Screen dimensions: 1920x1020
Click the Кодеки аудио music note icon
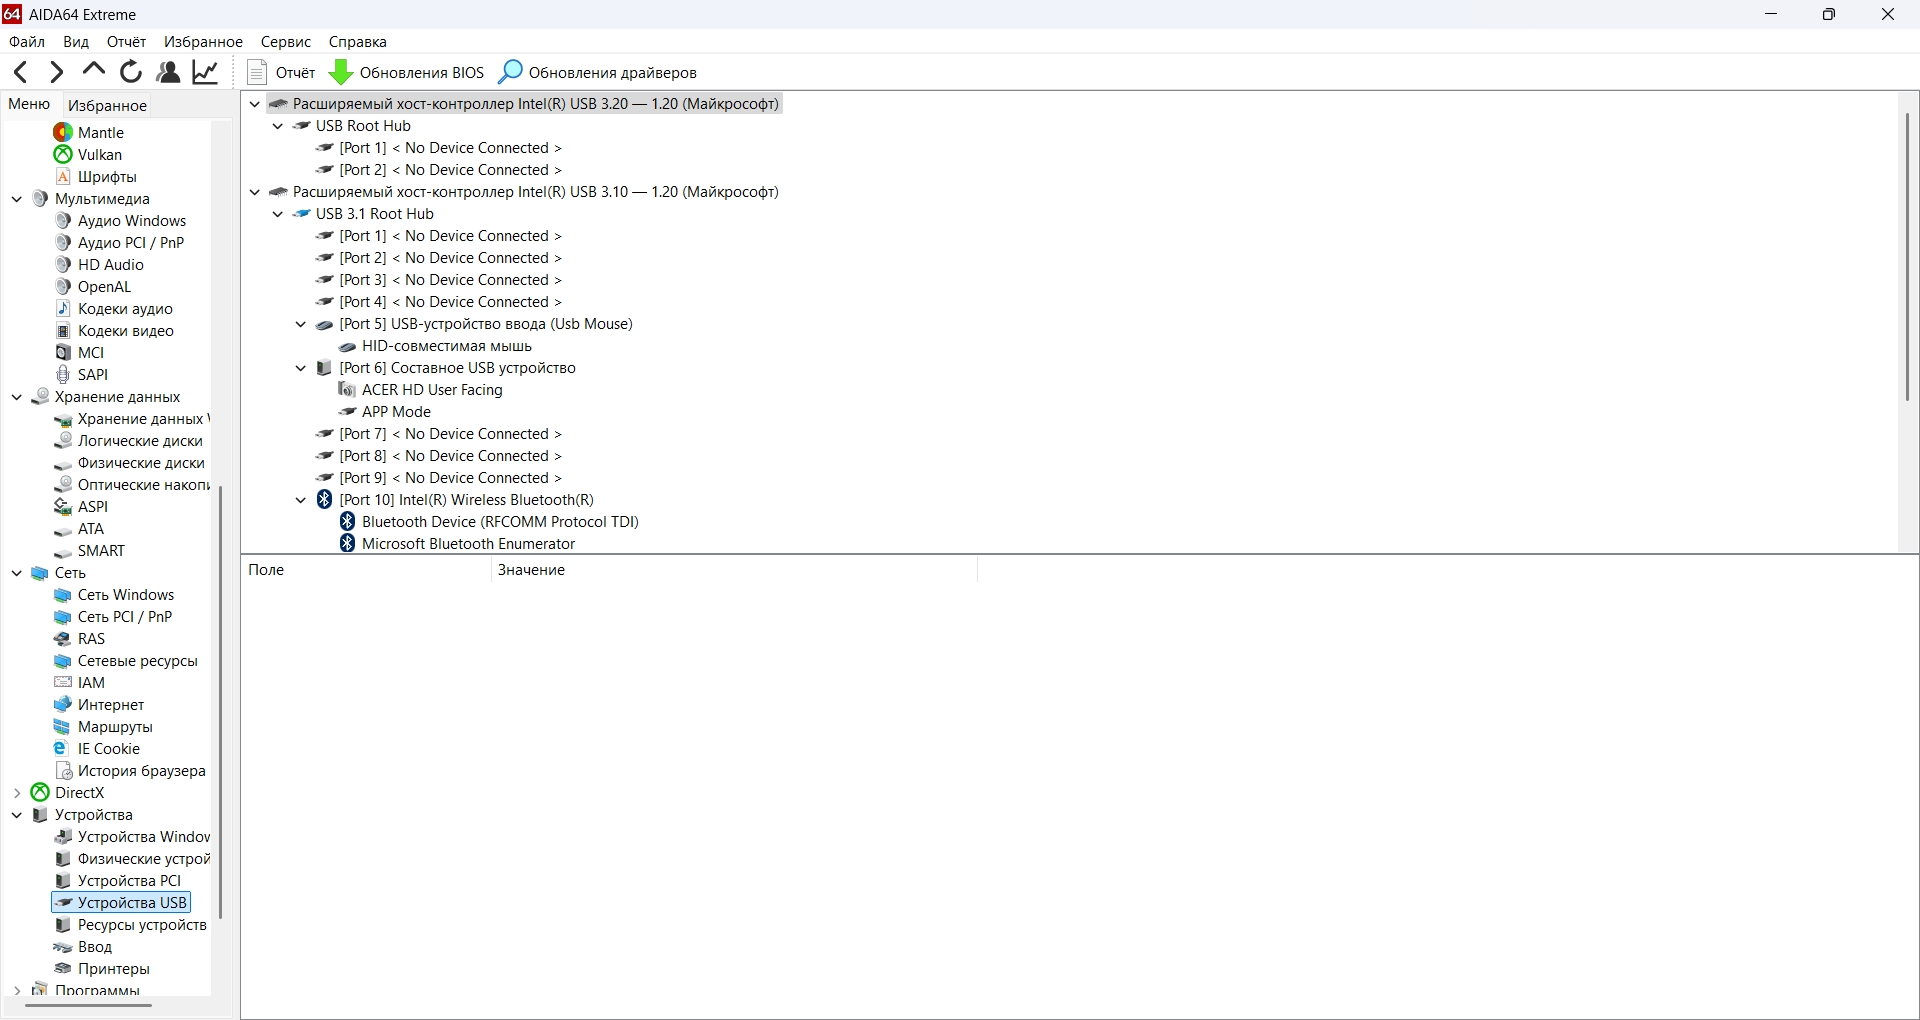[63, 308]
